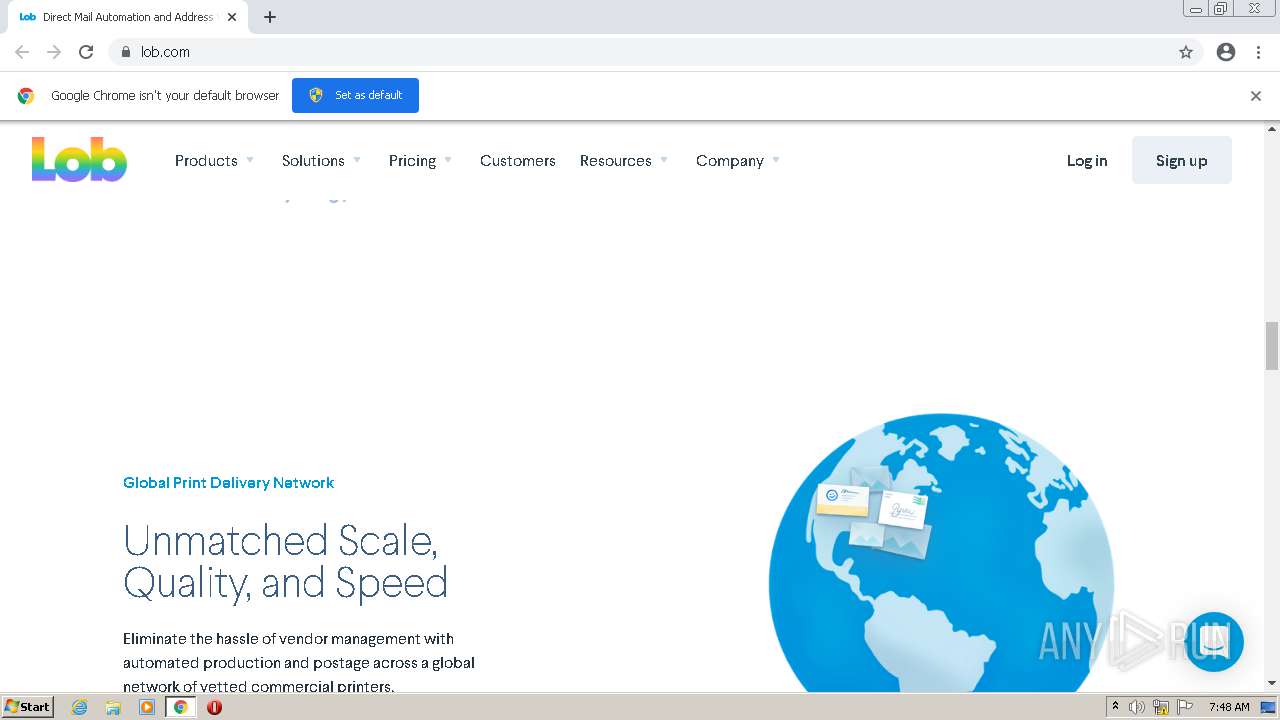
Task: Open red Opera icon in taskbar
Action: 214,707
